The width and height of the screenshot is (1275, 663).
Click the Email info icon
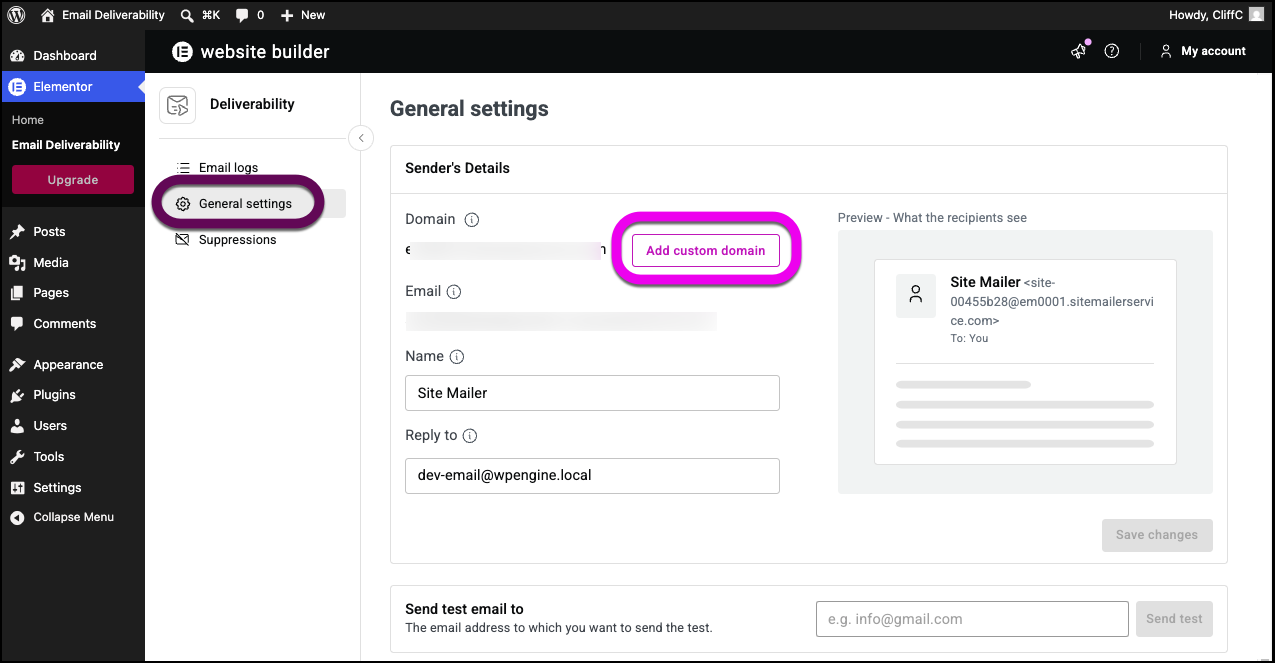[x=454, y=292]
